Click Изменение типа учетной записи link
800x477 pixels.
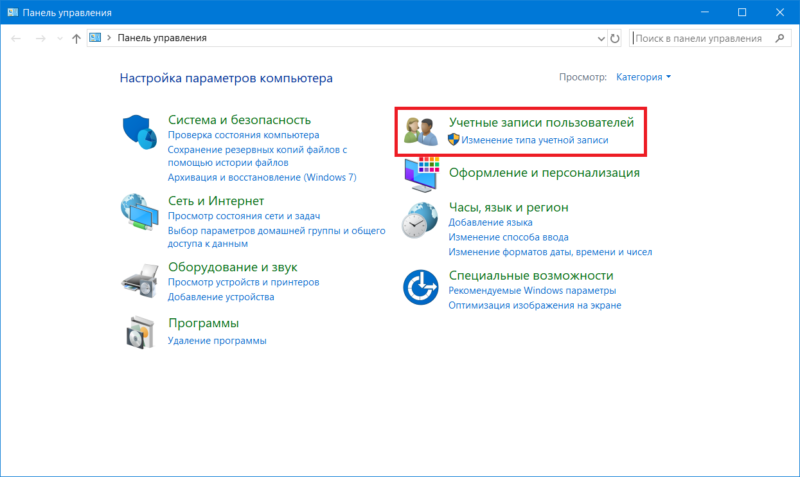535,140
